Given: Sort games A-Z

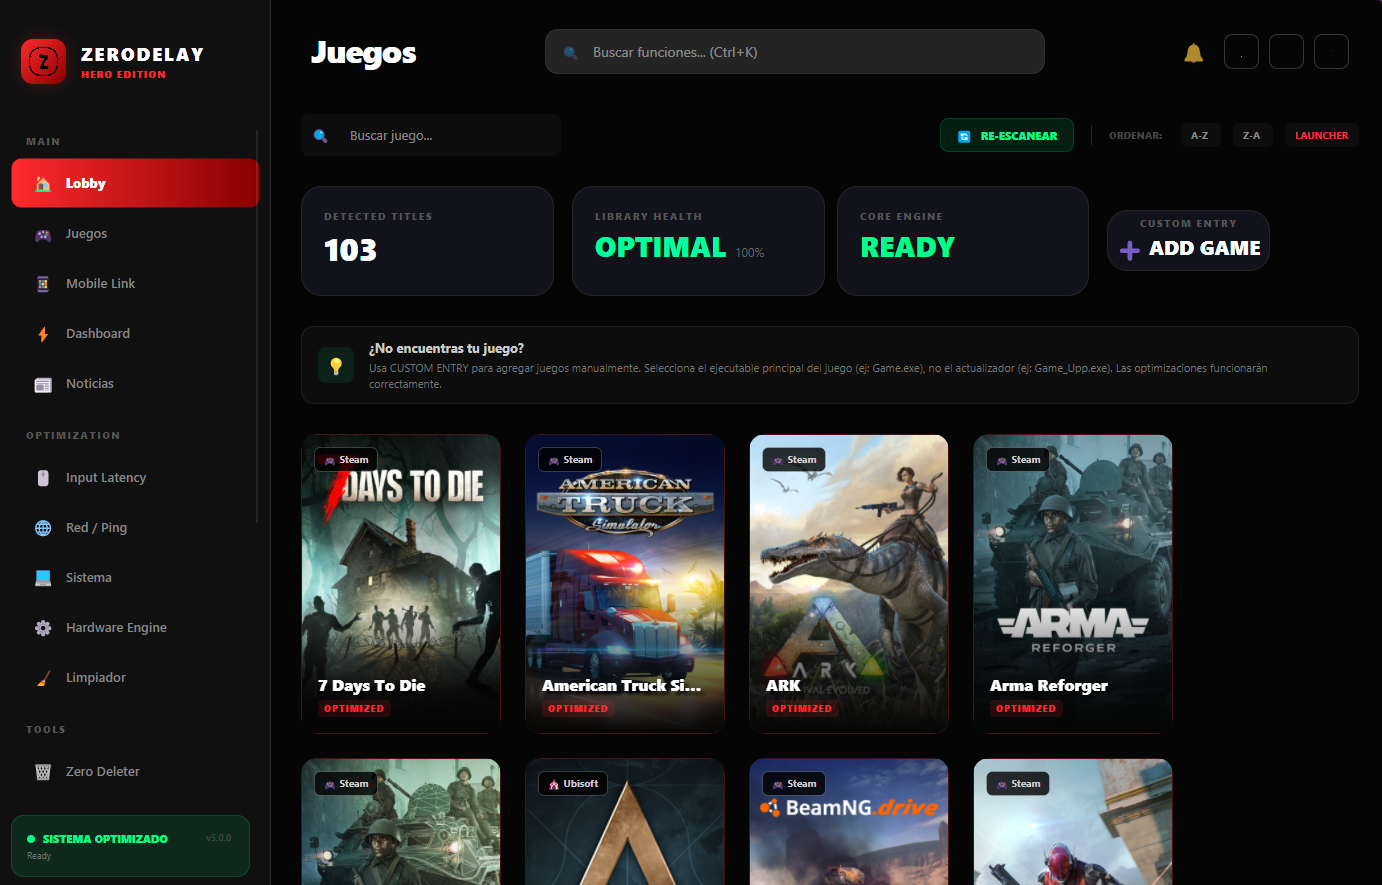Looking at the screenshot, I should pyautogui.click(x=1200, y=135).
